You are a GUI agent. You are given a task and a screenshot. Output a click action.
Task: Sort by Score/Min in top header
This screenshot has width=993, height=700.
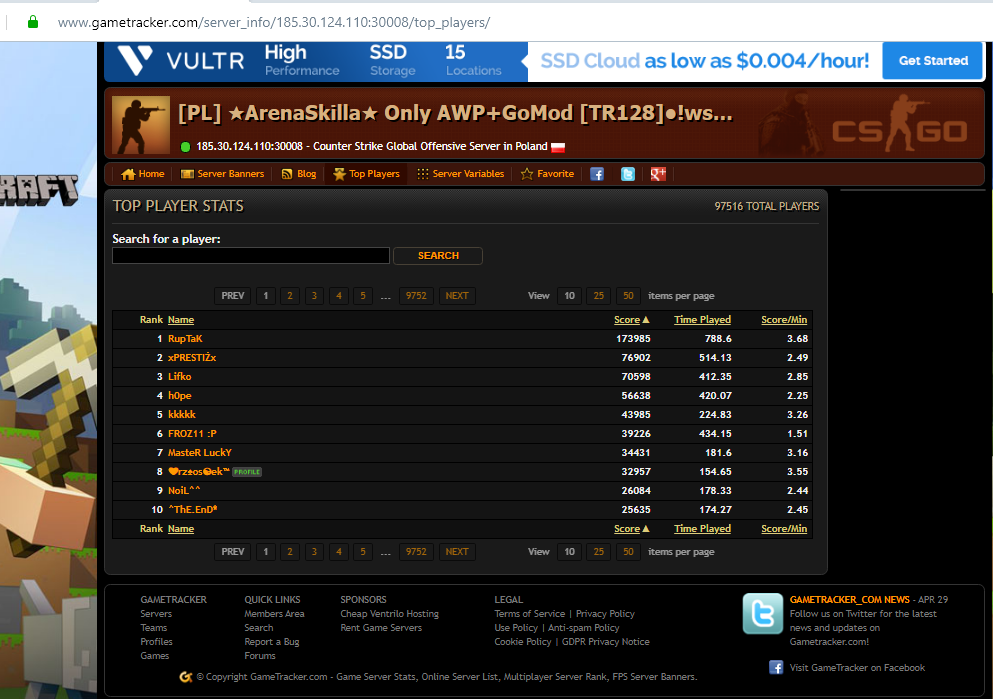pos(784,320)
